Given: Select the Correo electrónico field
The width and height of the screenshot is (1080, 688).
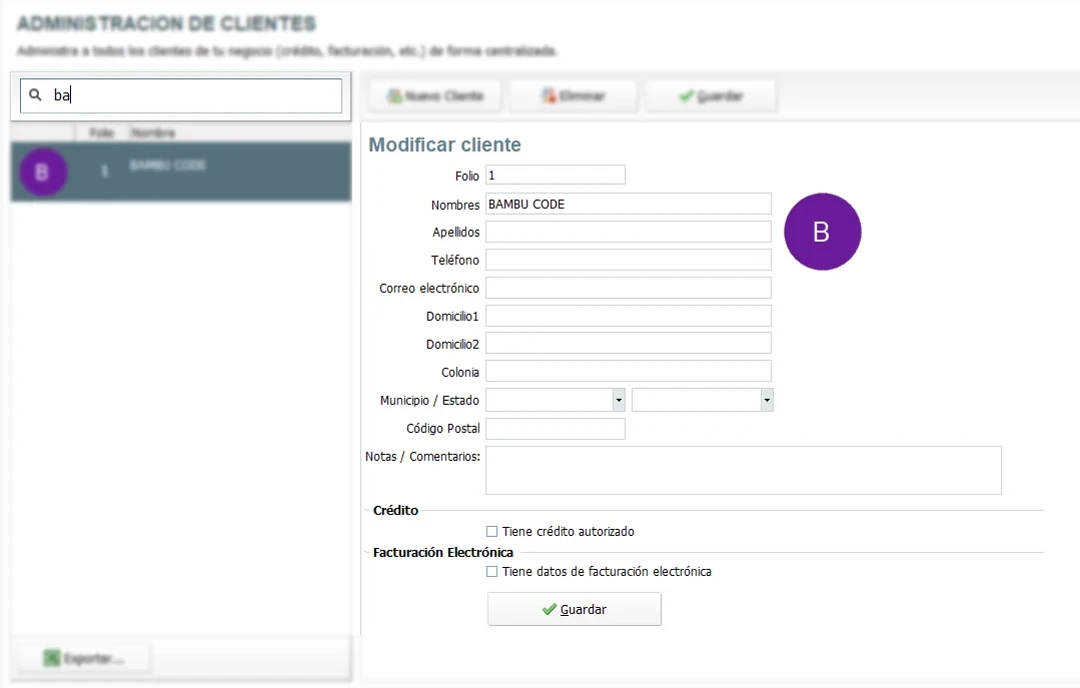Looking at the screenshot, I should click(628, 288).
